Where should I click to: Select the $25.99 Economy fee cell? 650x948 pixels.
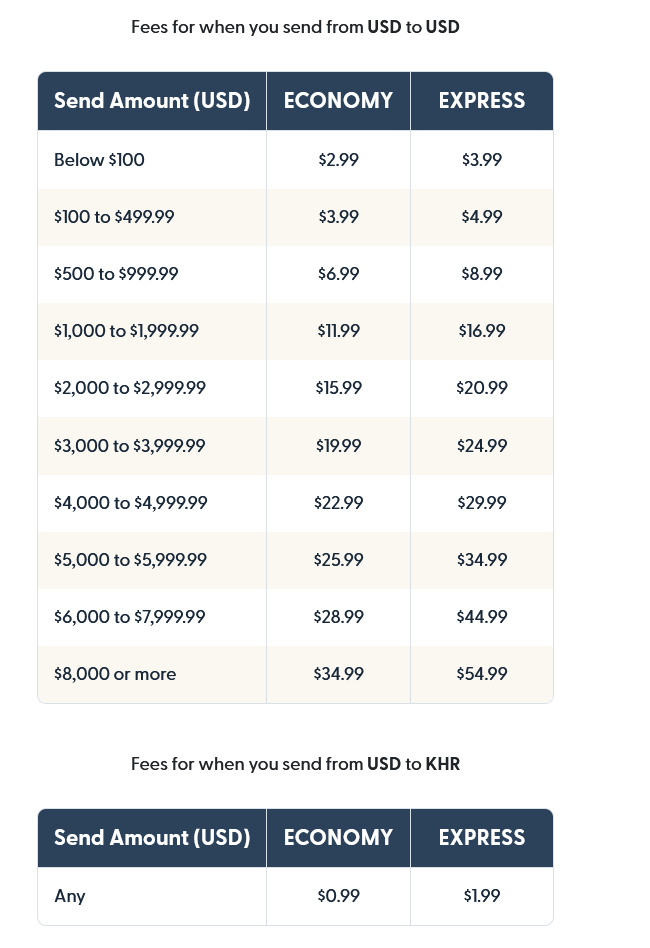point(338,560)
